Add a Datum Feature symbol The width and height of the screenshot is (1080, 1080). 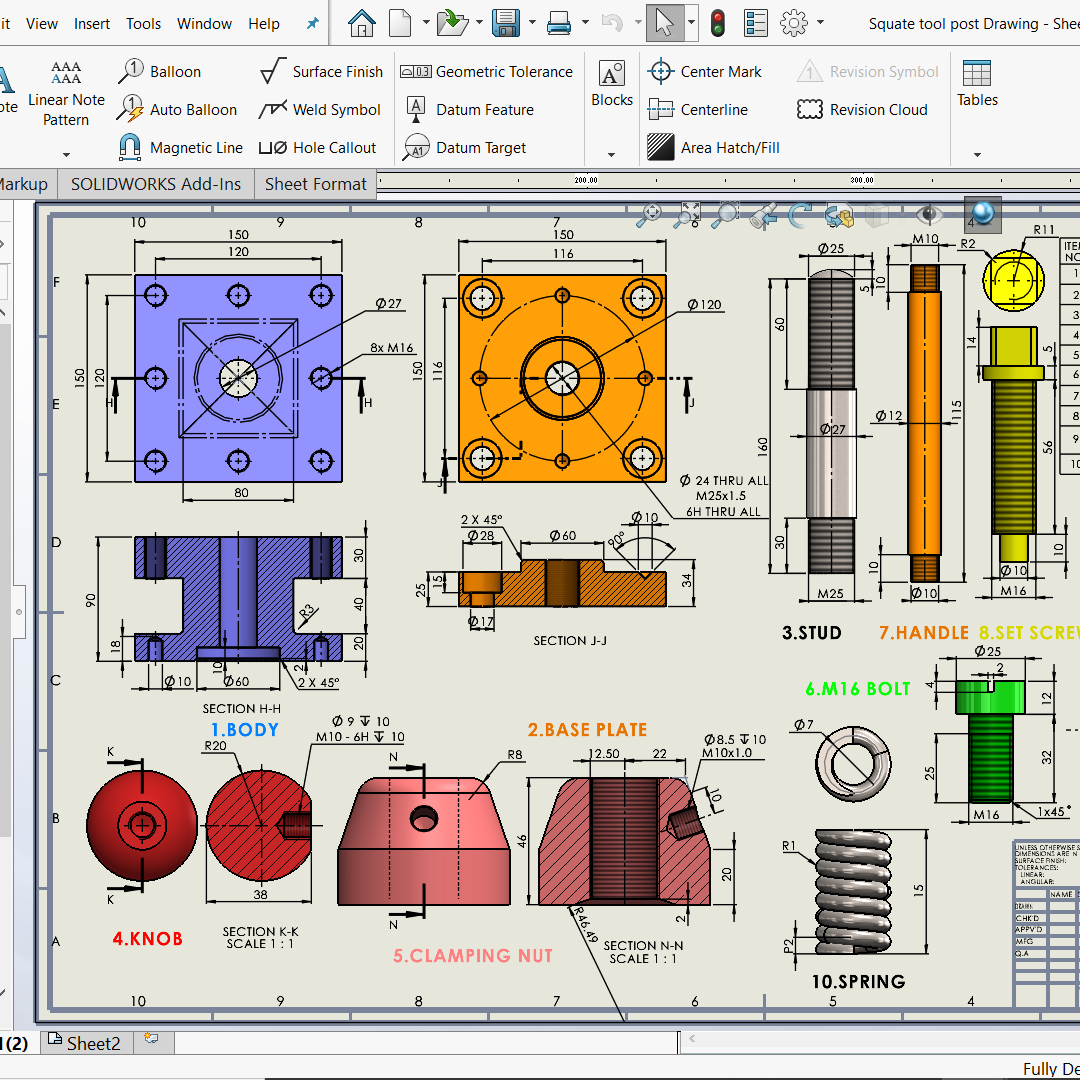470,110
